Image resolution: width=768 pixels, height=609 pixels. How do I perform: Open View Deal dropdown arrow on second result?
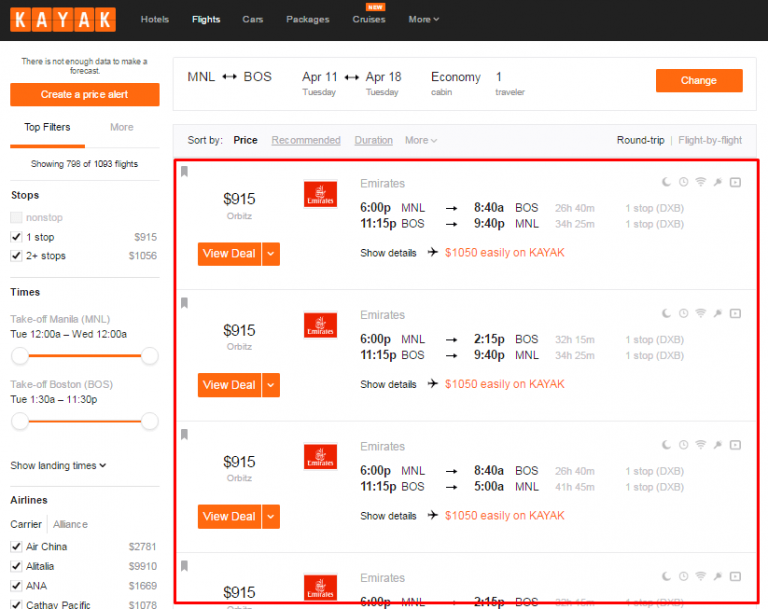[271, 385]
